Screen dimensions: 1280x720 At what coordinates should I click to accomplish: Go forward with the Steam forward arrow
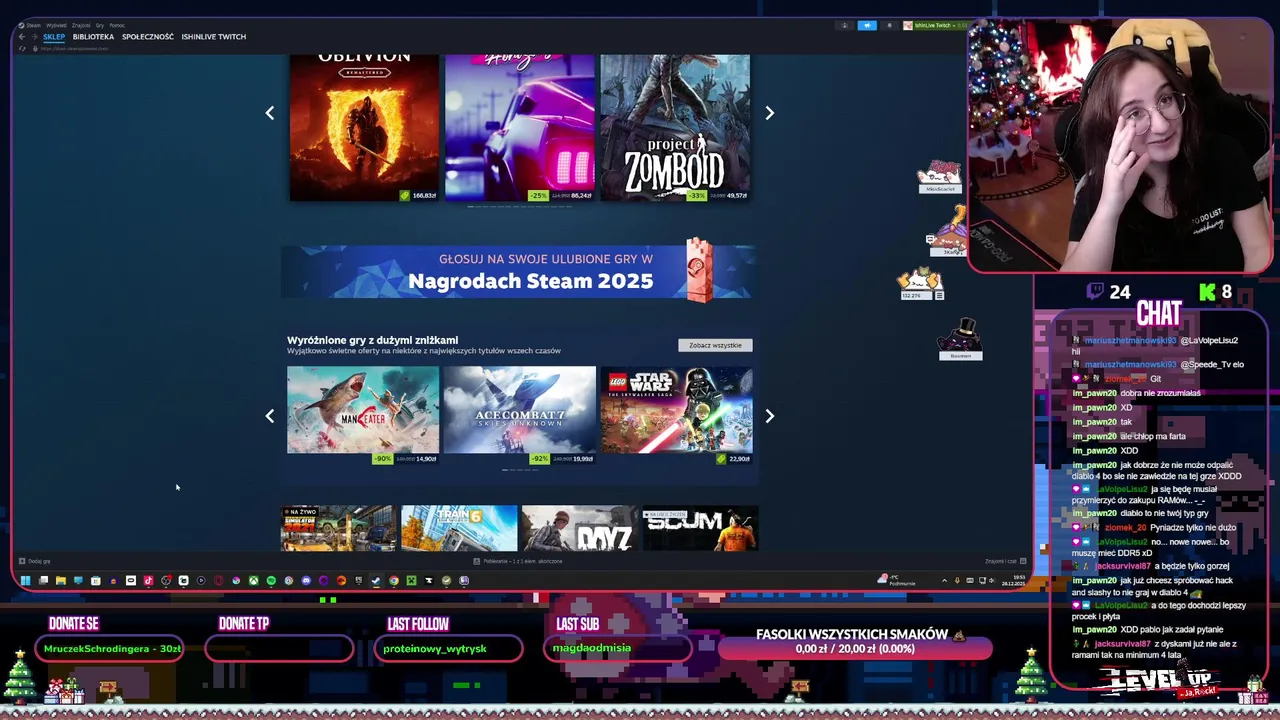34,37
